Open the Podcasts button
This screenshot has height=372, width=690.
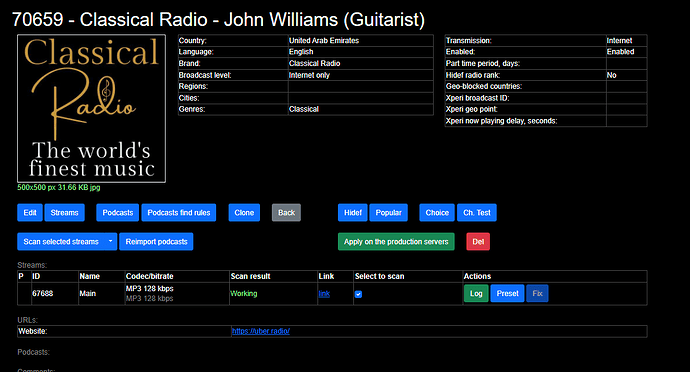(117, 213)
